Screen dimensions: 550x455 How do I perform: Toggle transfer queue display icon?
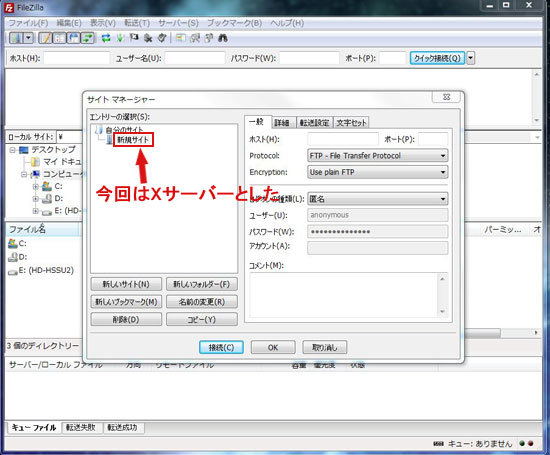coord(88,38)
